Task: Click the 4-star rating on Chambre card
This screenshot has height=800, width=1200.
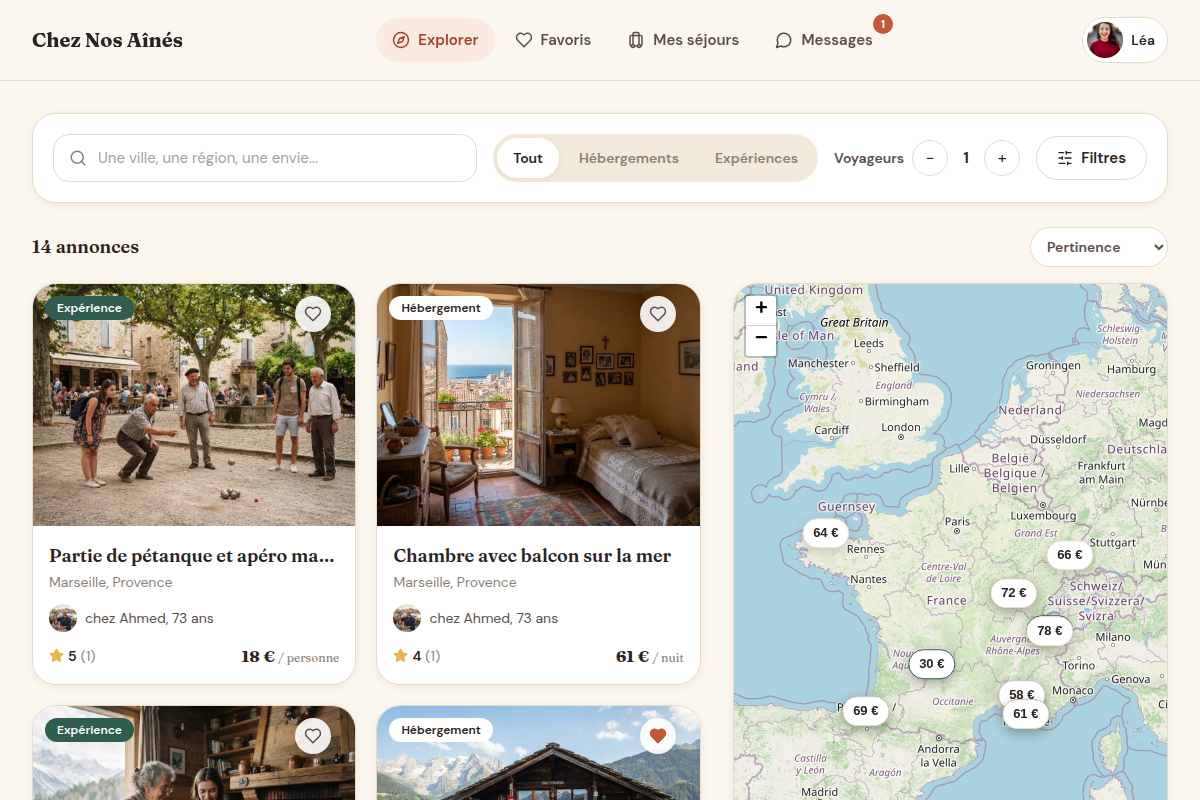Action: (x=417, y=657)
